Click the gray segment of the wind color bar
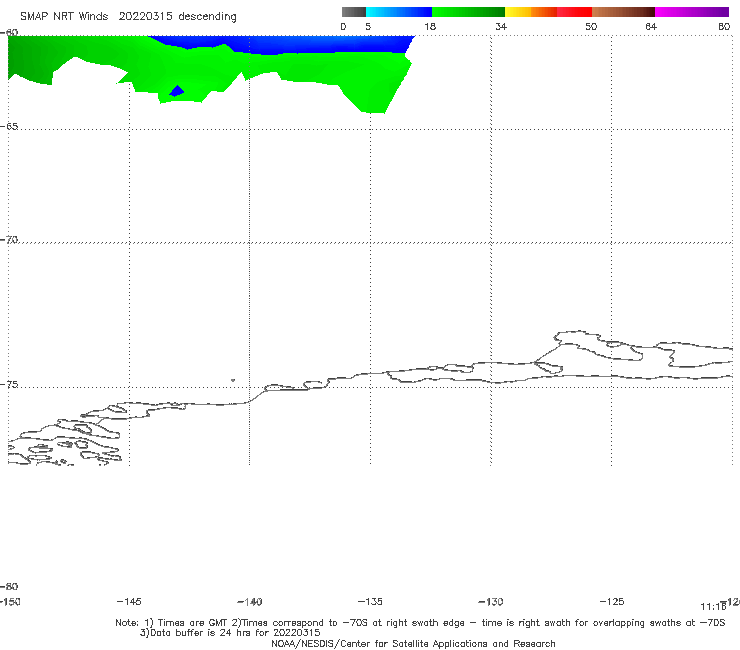The width and height of the screenshot is (740, 650). click(354, 12)
